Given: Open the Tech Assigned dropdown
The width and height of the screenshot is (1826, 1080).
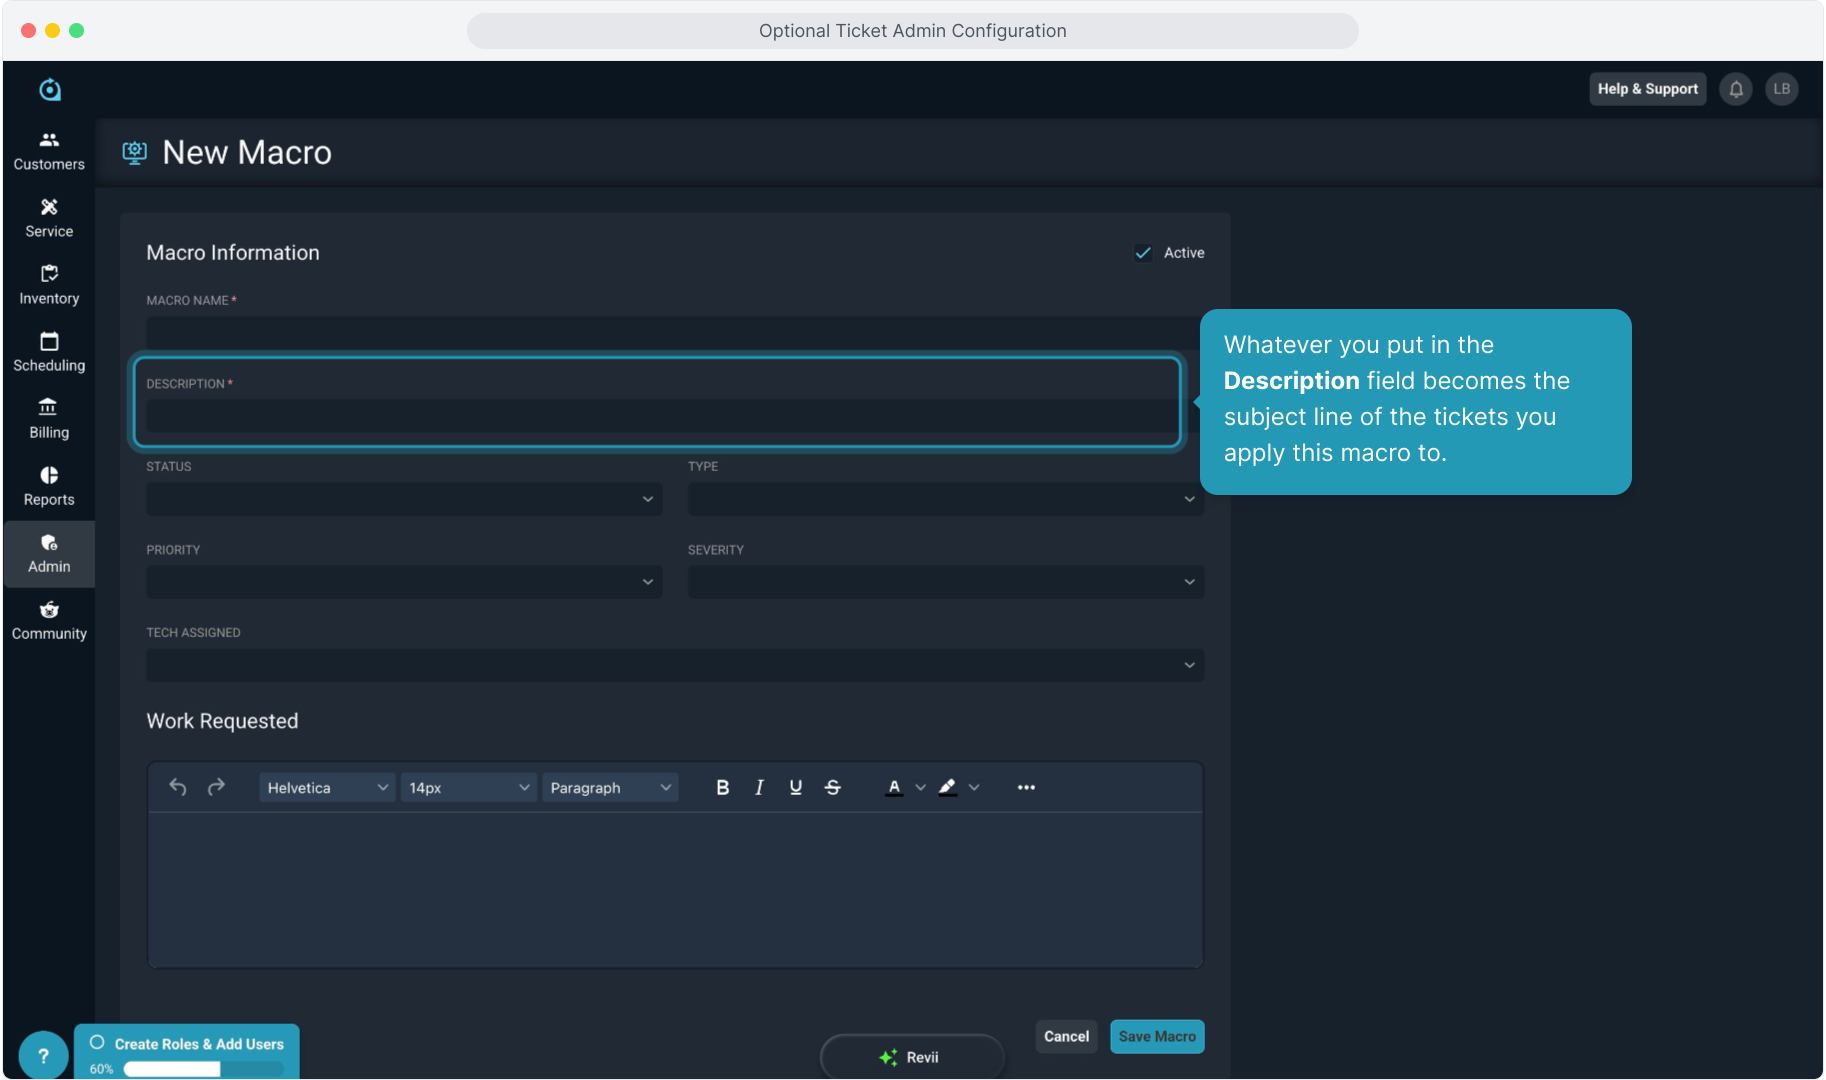Looking at the screenshot, I should click(x=674, y=665).
